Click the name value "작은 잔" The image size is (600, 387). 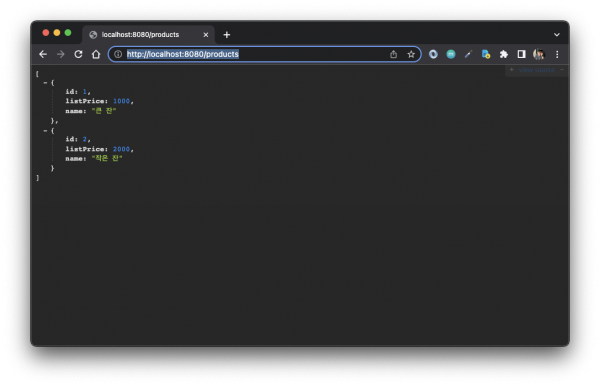tap(107, 158)
